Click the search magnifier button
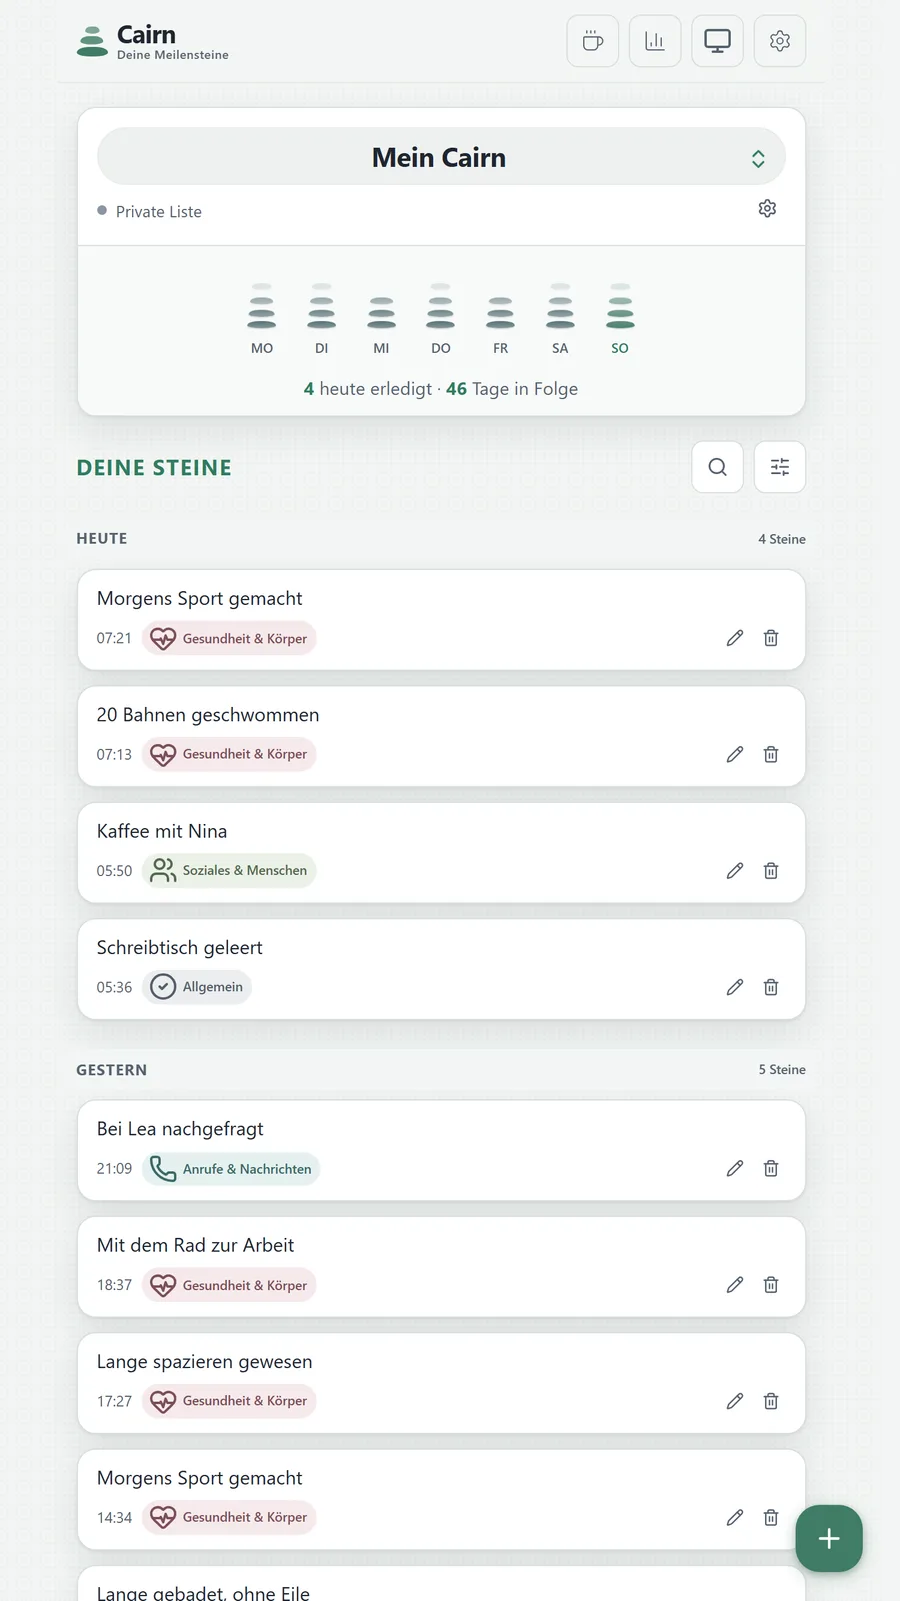The image size is (900, 1601). point(717,467)
